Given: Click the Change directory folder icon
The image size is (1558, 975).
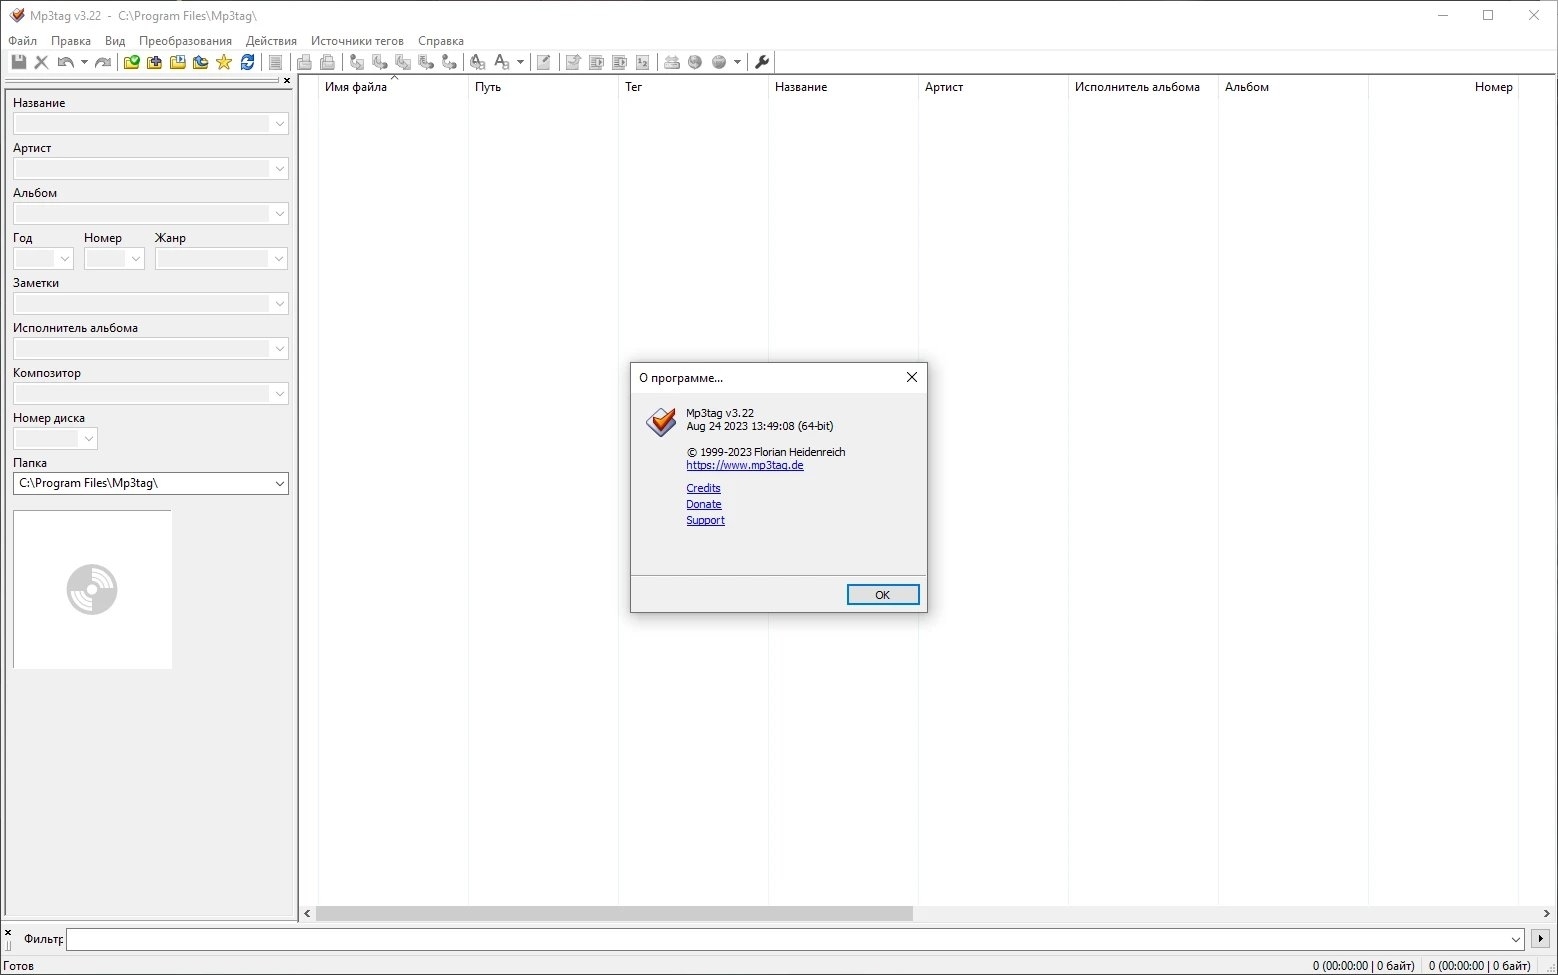Looking at the screenshot, I should tap(131, 62).
